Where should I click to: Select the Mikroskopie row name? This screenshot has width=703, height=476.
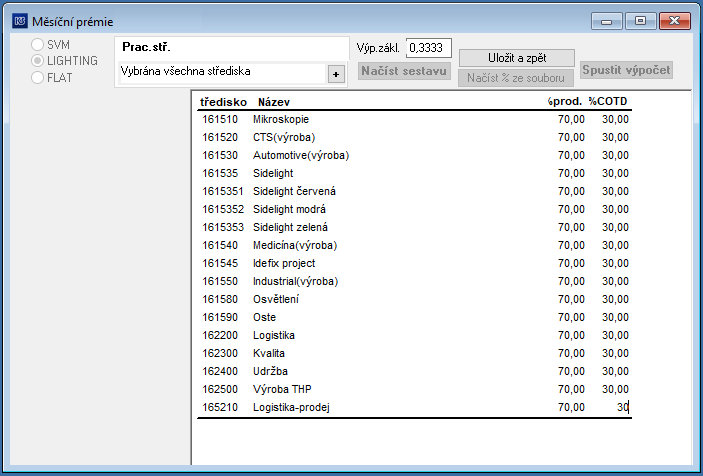(x=281, y=119)
